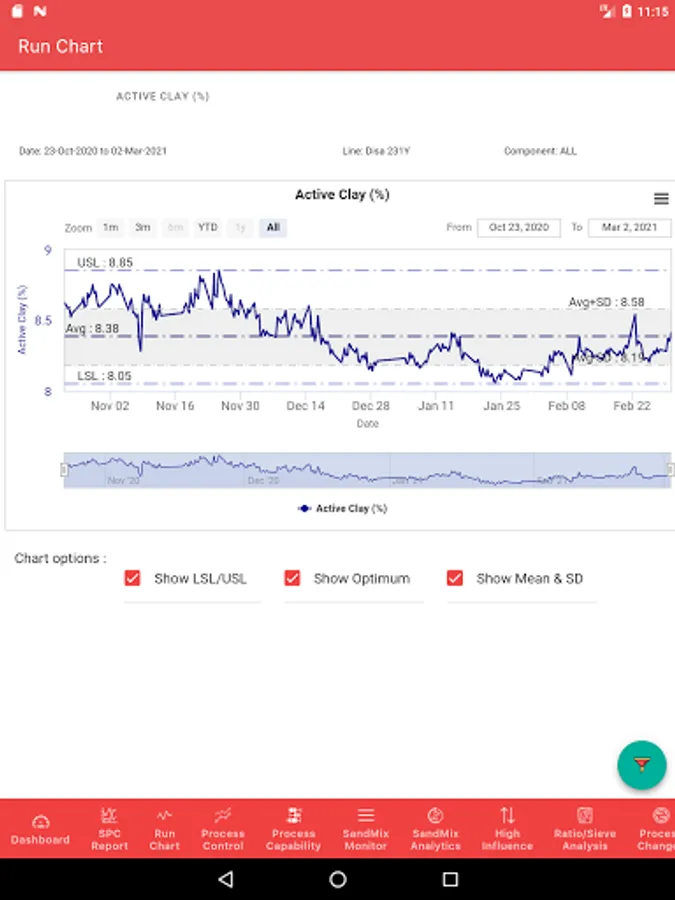The height and width of the screenshot is (900, 675).
Task: Open High Influence section
Action: [507, 829]
